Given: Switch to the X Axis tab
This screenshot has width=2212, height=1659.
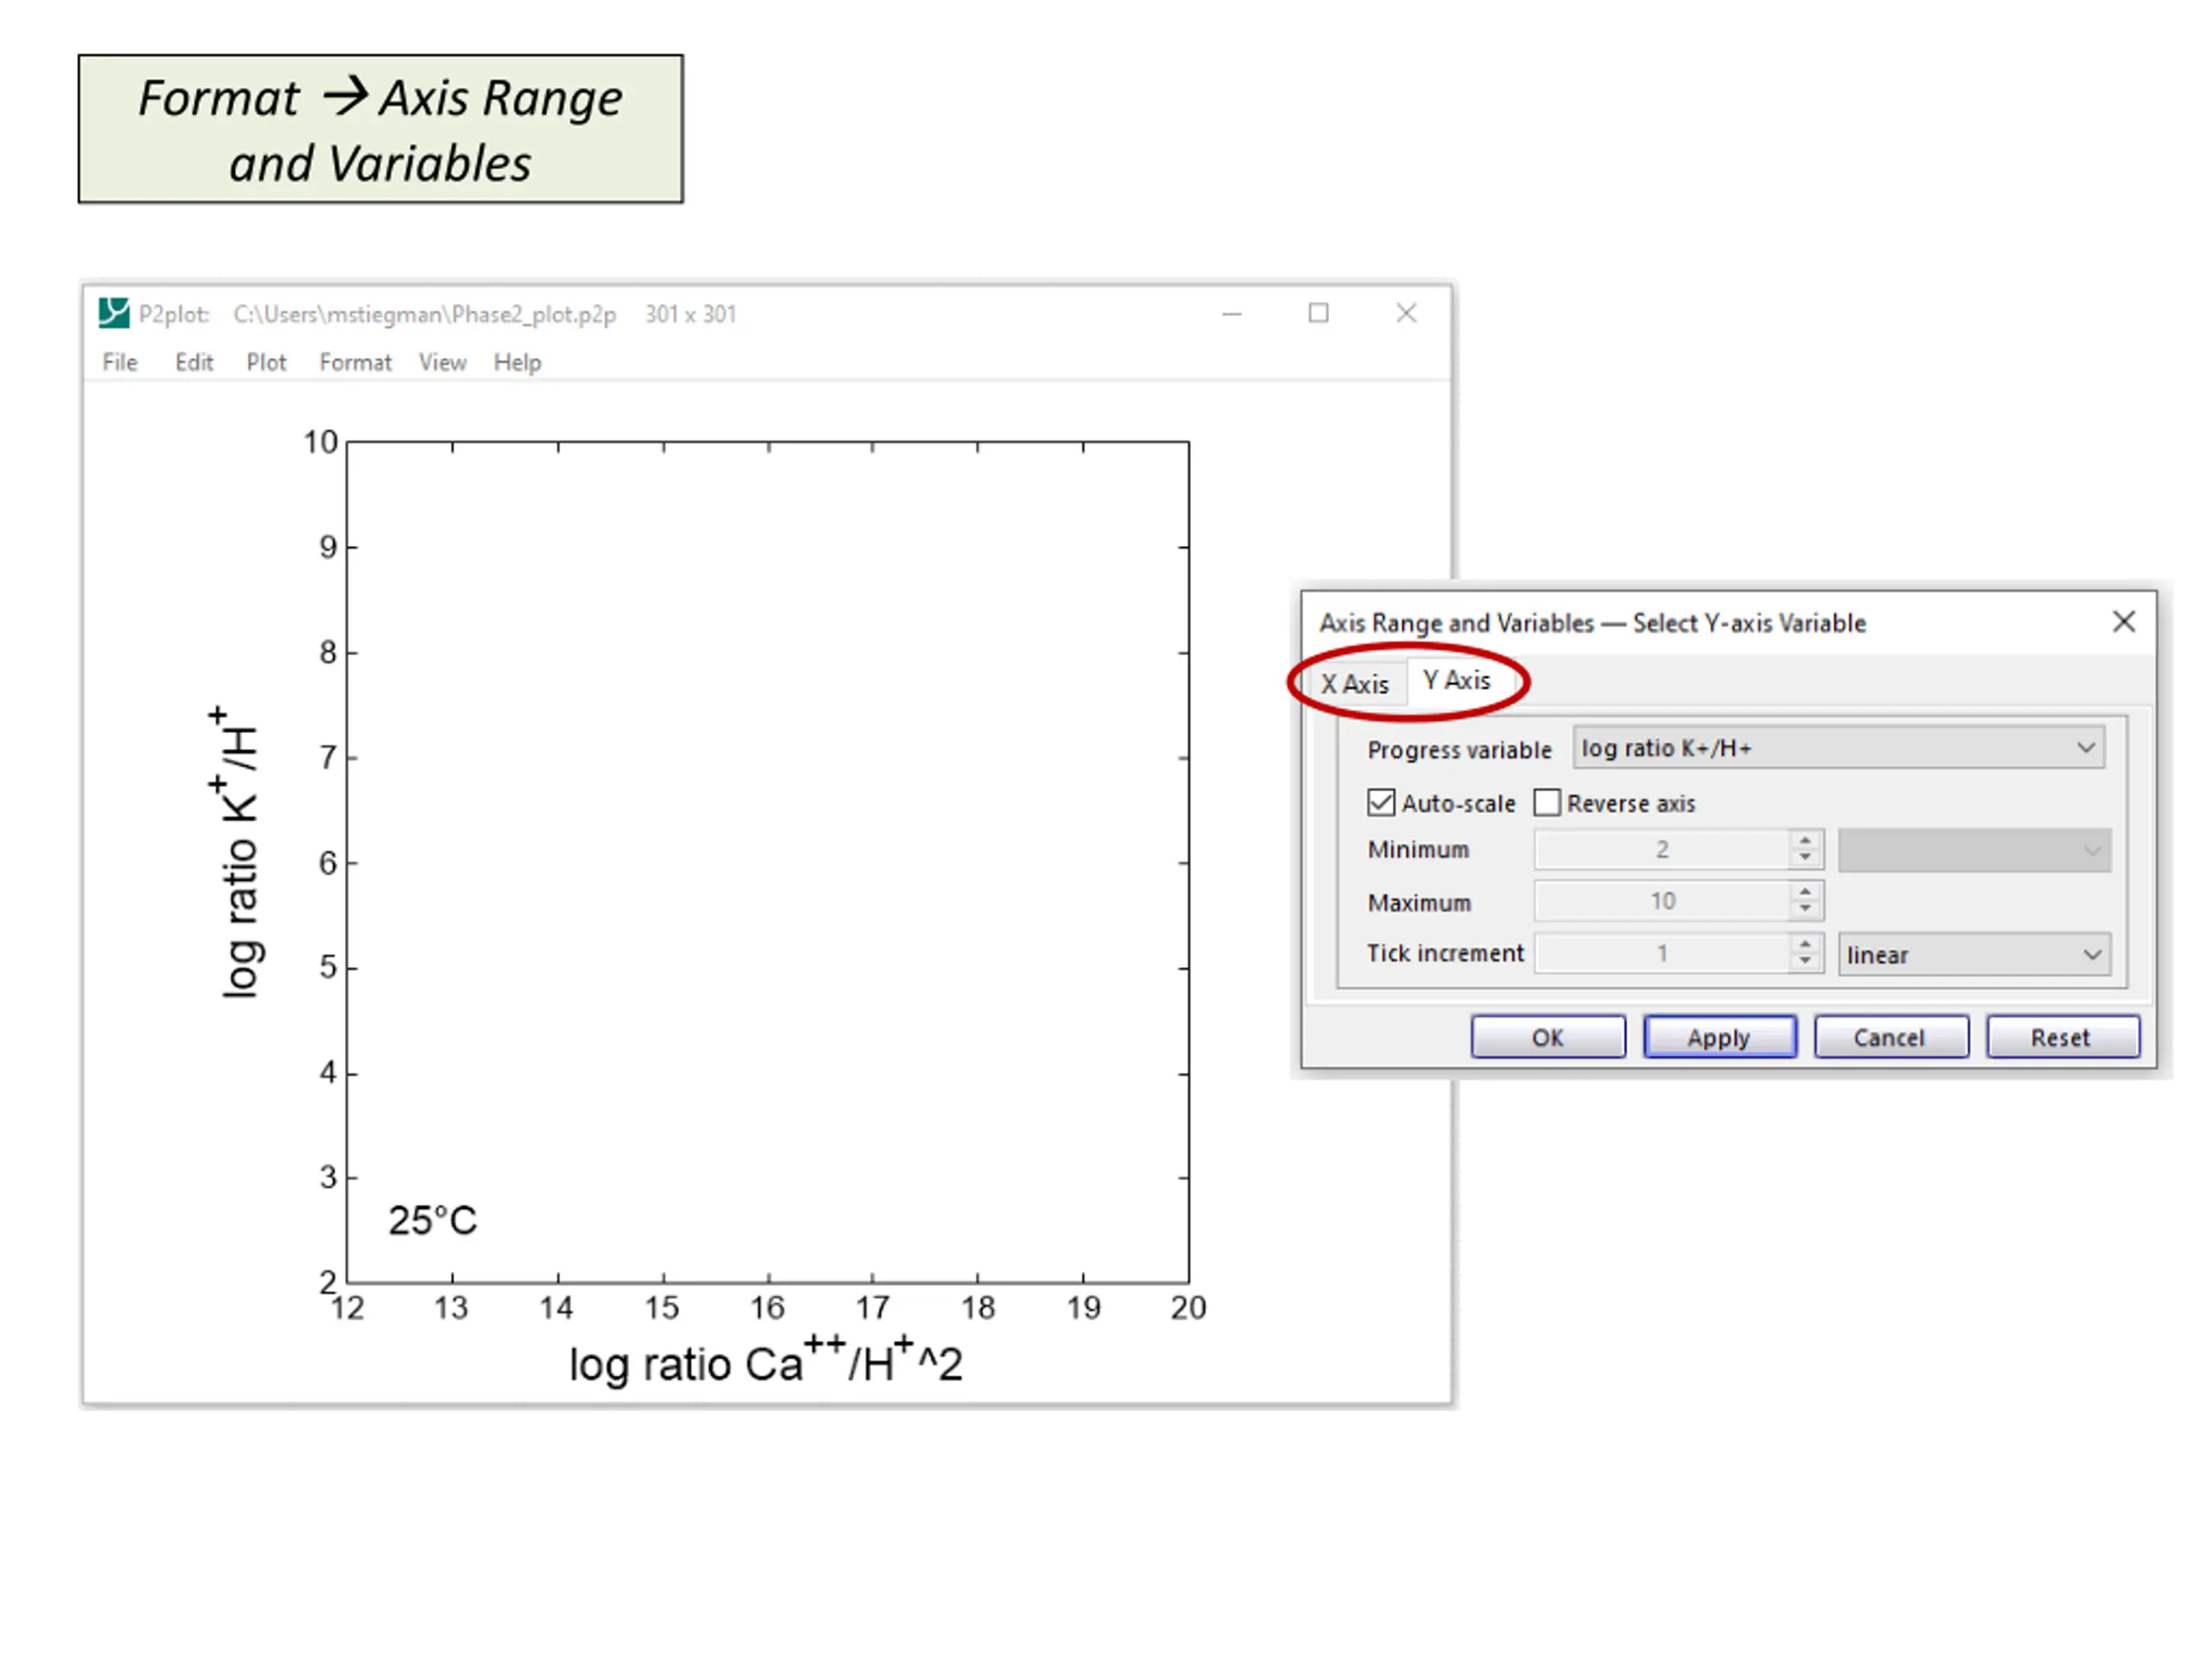Looking at the screenshot, I should coord(1354,684).
